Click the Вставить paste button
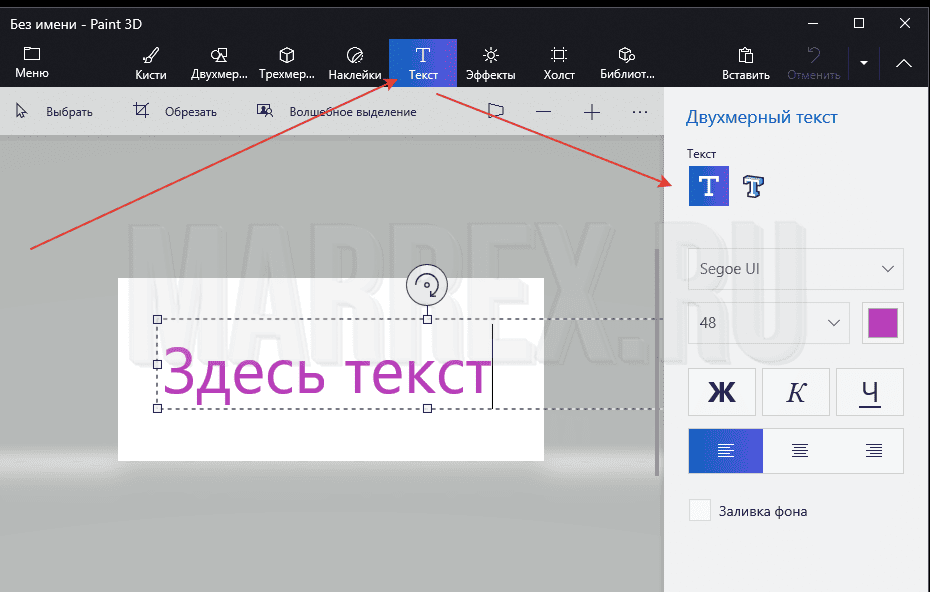 [746, 63]
